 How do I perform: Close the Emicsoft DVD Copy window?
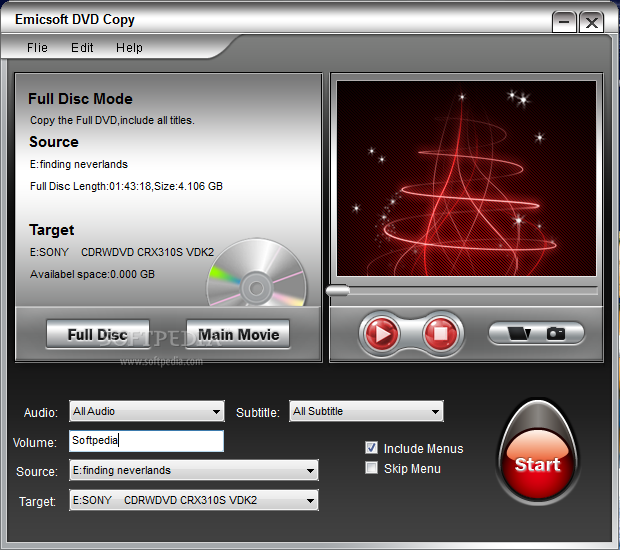pyautogui.click(x=592, y=22)
